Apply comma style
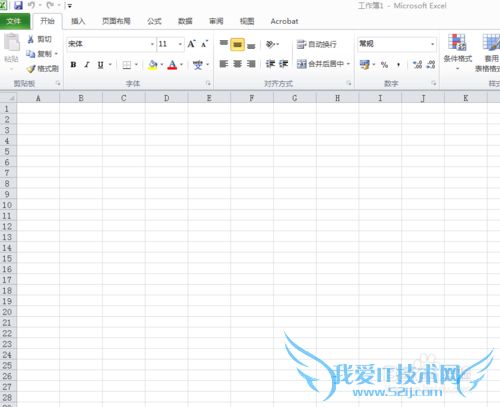 coord(398,65)
